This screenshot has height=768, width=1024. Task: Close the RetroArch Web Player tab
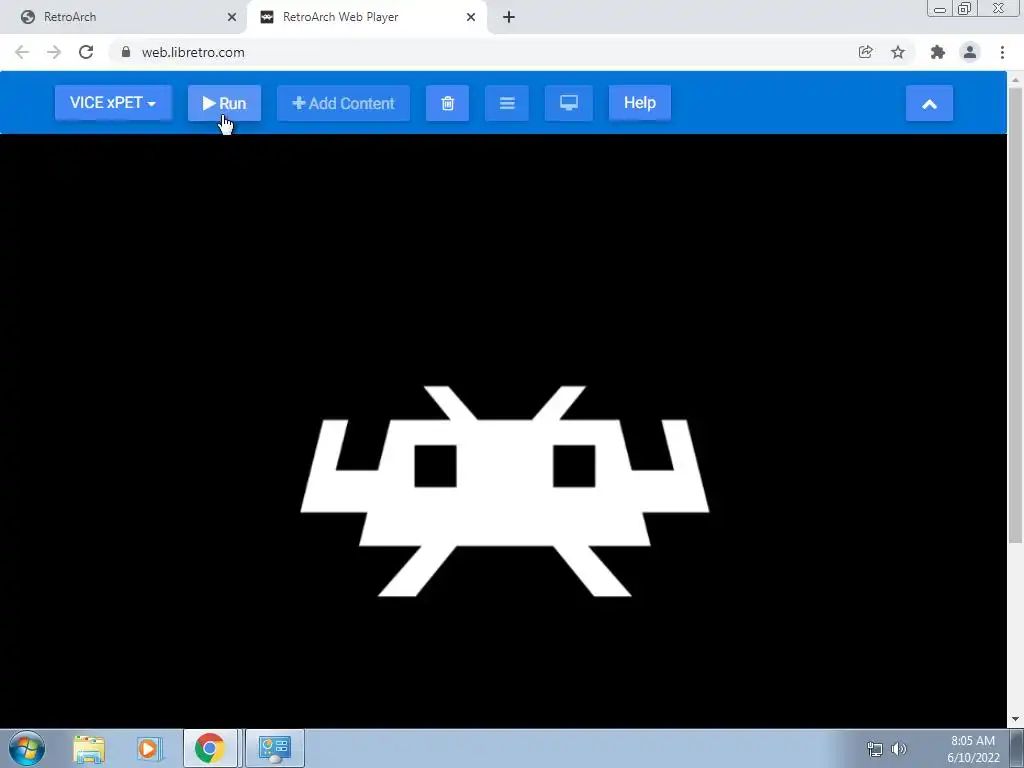(x=471, y=17)
